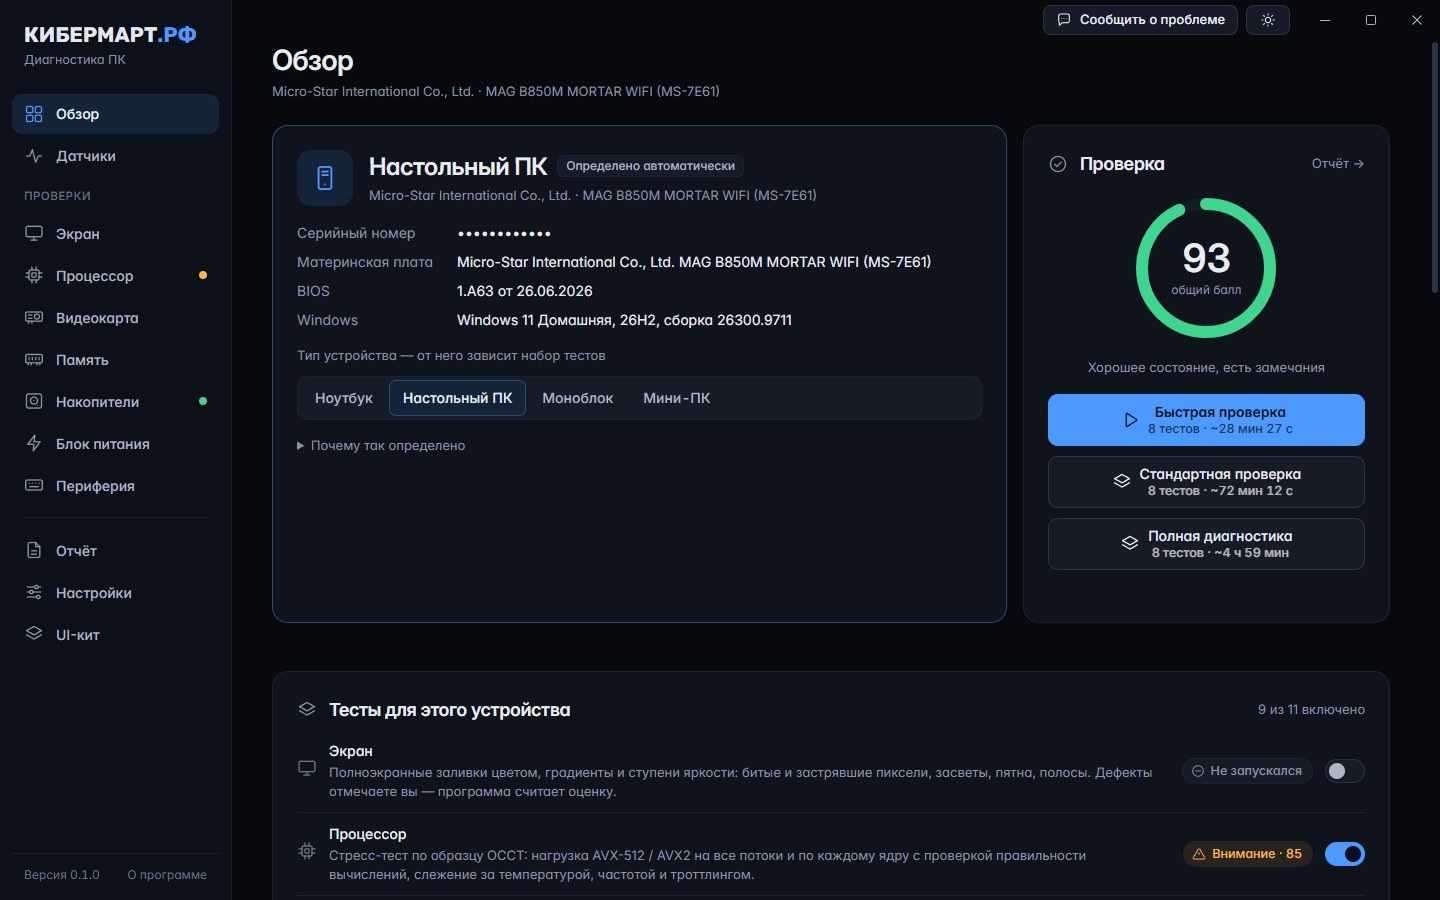Click the masked serial number dots

tap(504, 234)
